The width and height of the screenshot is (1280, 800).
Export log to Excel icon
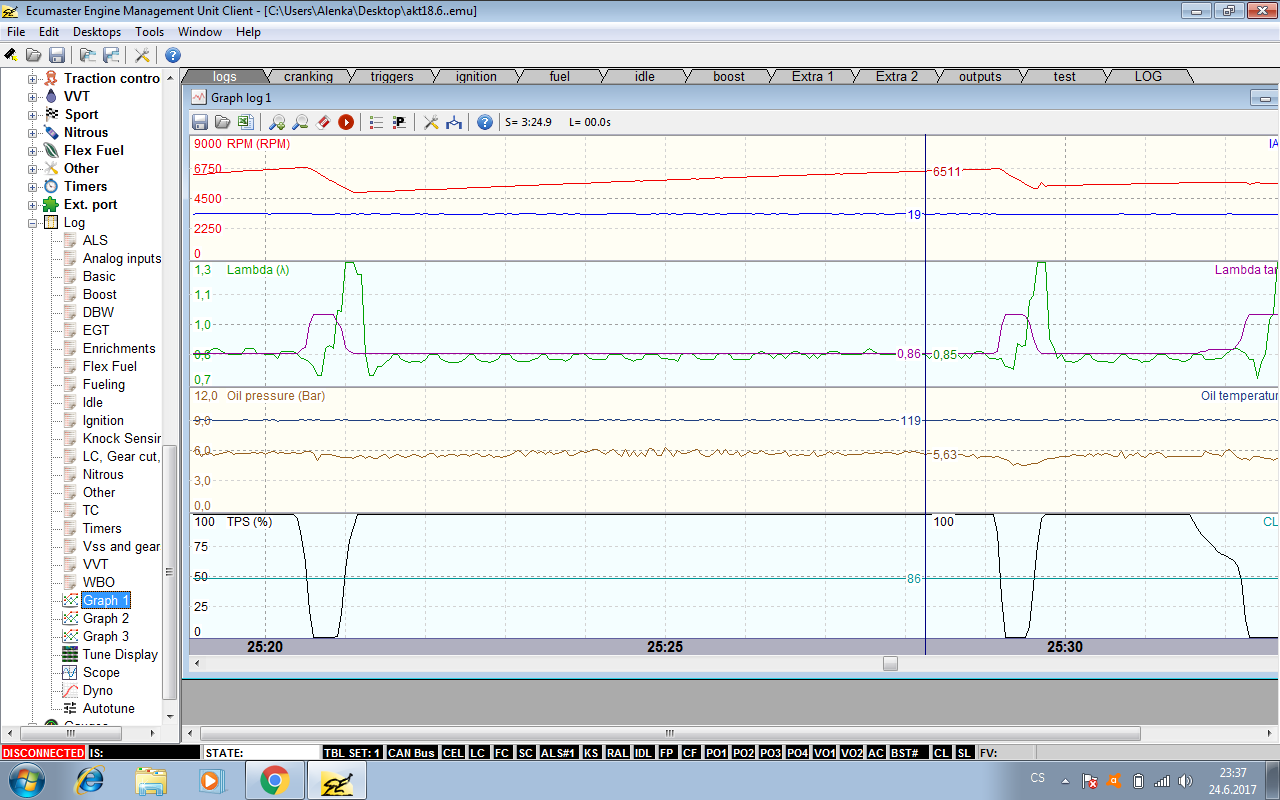coord(244,122)
